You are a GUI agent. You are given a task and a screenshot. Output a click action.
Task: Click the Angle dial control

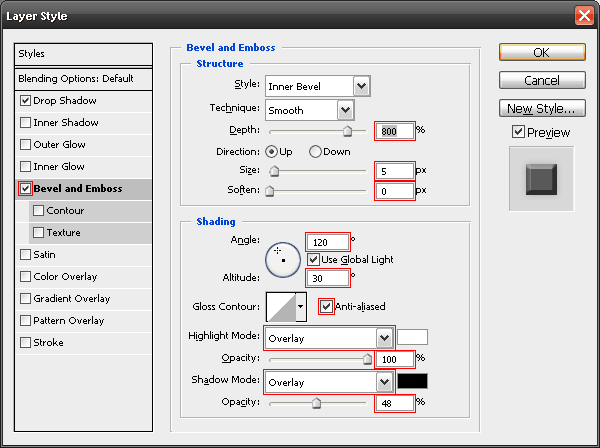pyautogui.click(x=282, y=257)
